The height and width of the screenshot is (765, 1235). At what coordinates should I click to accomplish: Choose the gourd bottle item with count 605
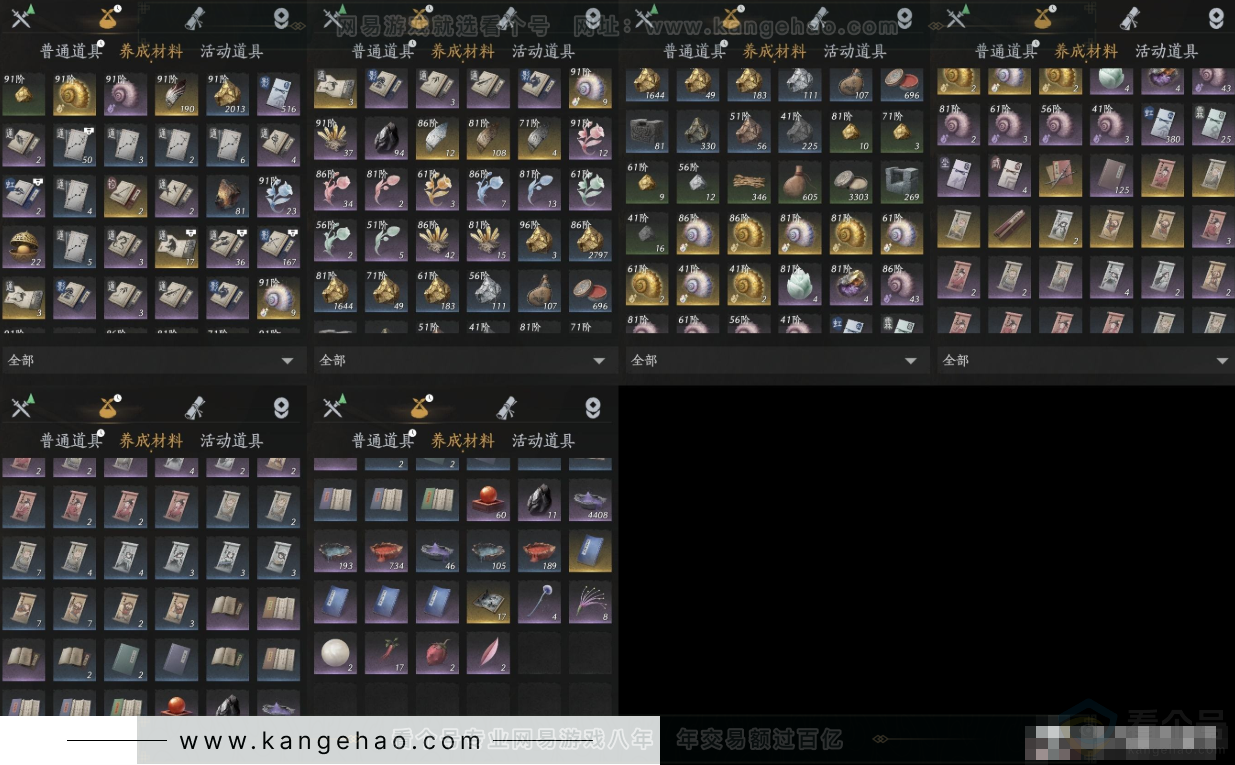pyautogui.click(x=801, y=182)
